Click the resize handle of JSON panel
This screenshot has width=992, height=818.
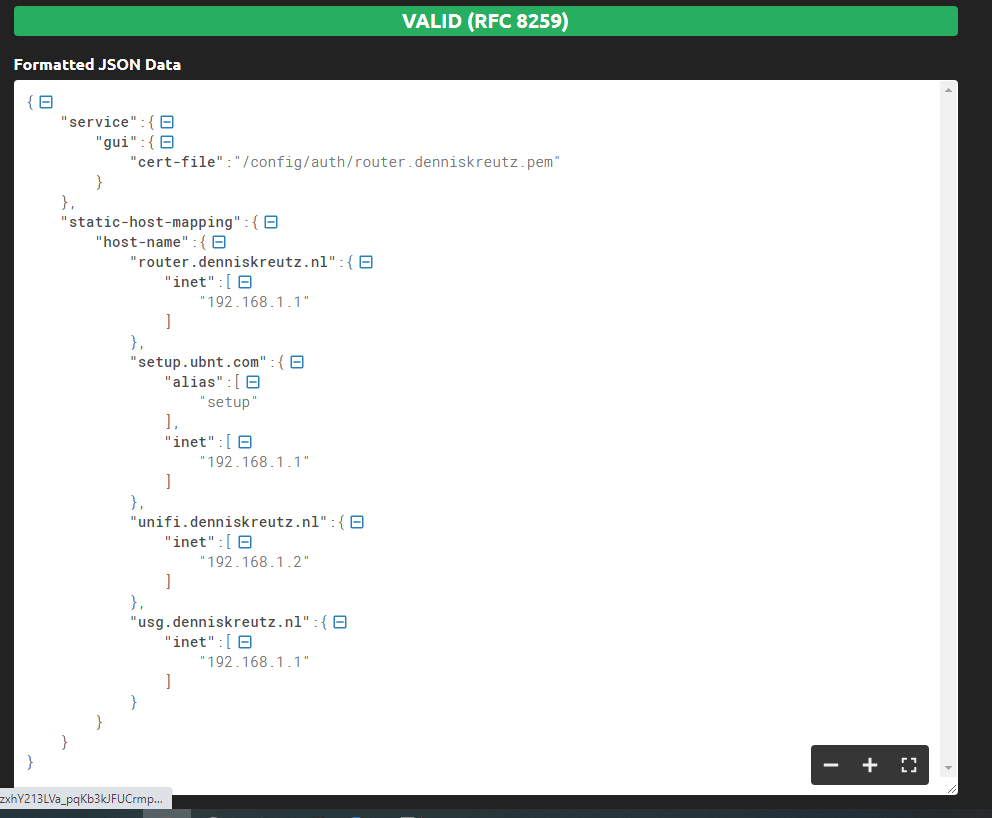pyautogui.click(x=951, y=789)
